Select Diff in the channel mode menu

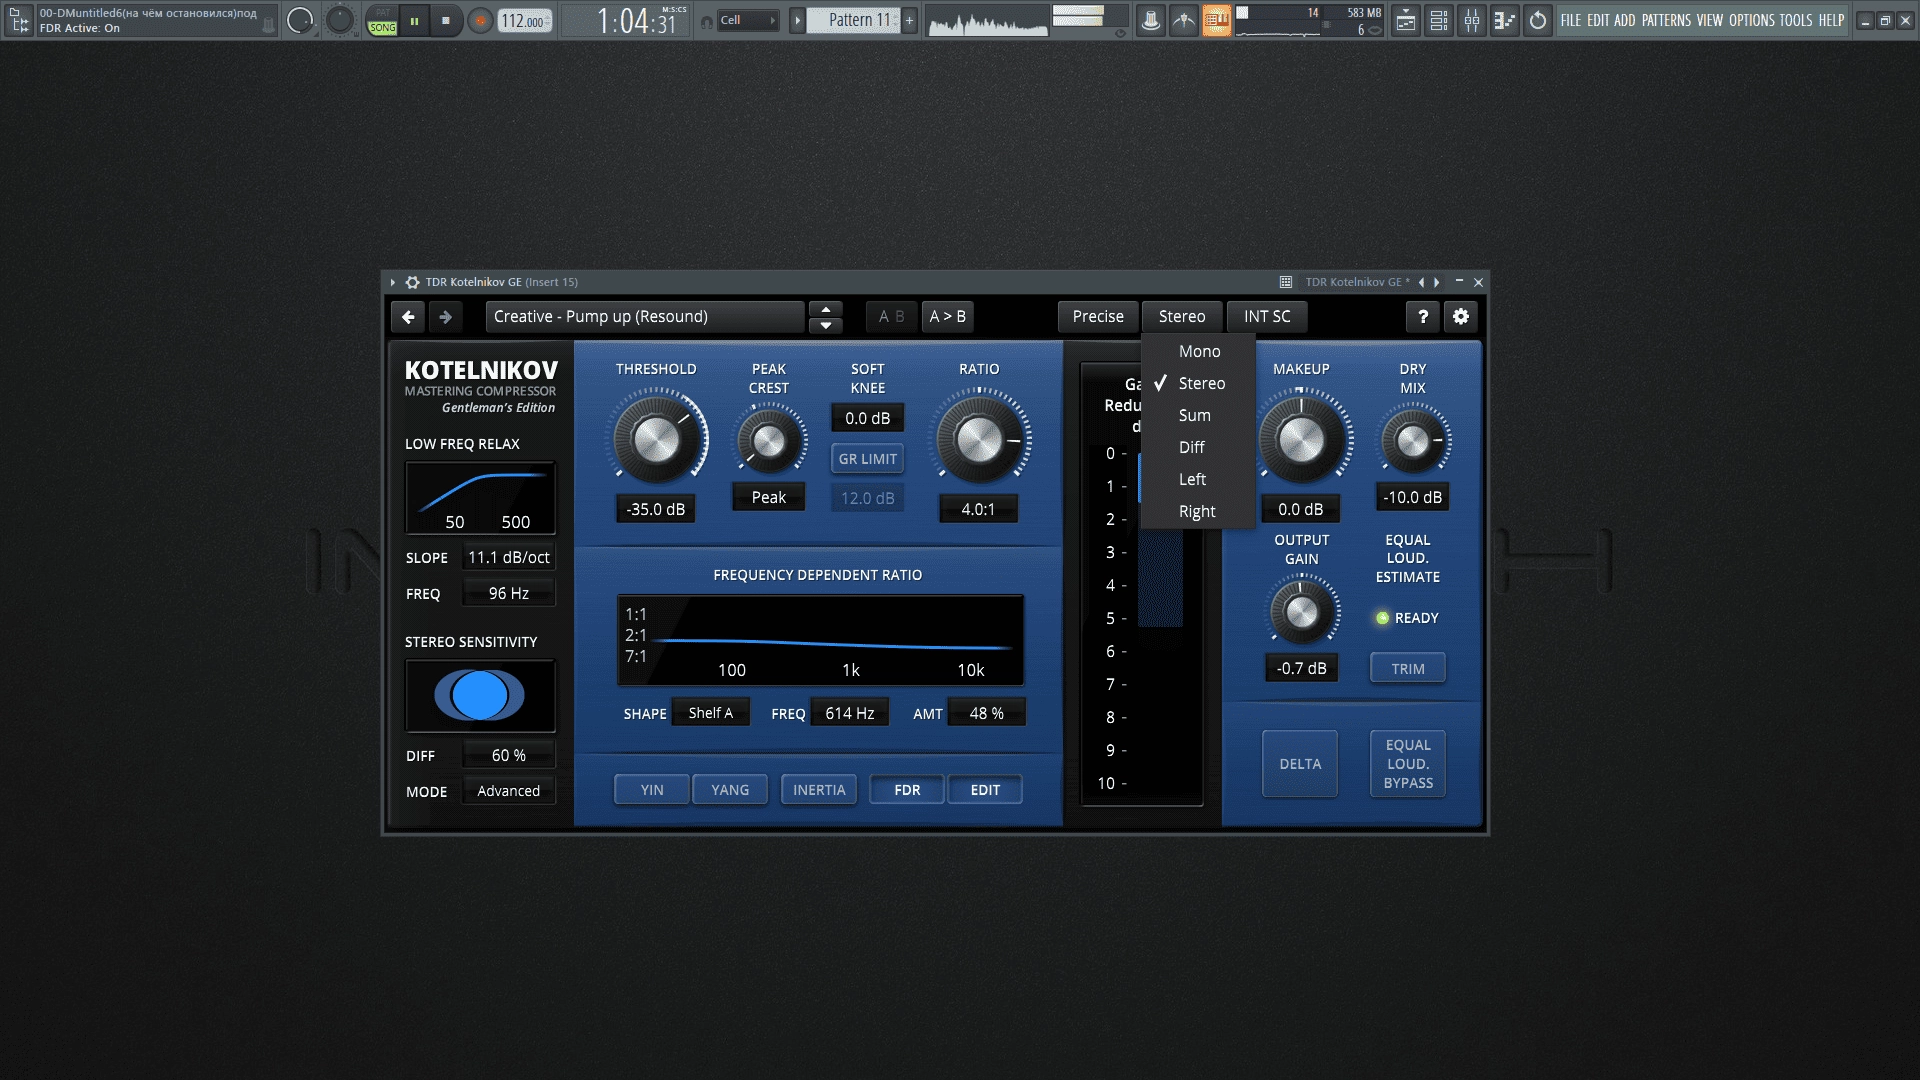(1198, 448)
